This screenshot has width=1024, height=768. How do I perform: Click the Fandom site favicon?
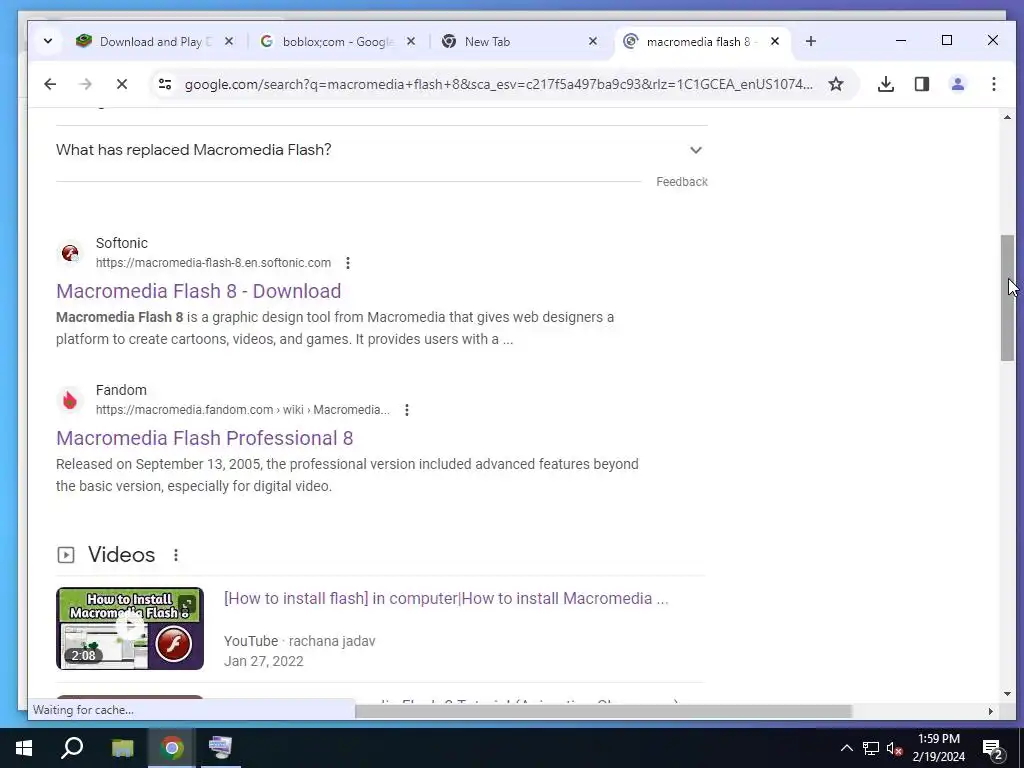[x=70, y=400]
